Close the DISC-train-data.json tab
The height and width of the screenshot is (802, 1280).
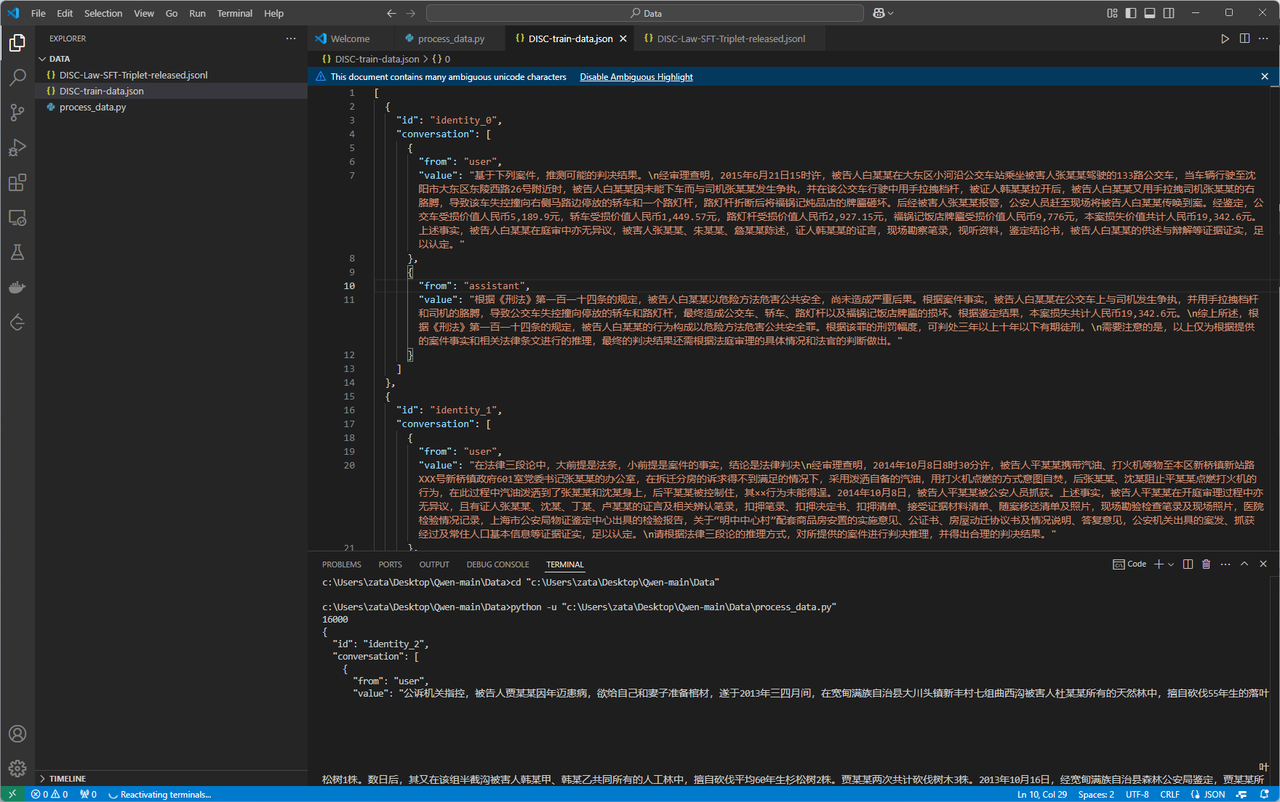(623, 39)
